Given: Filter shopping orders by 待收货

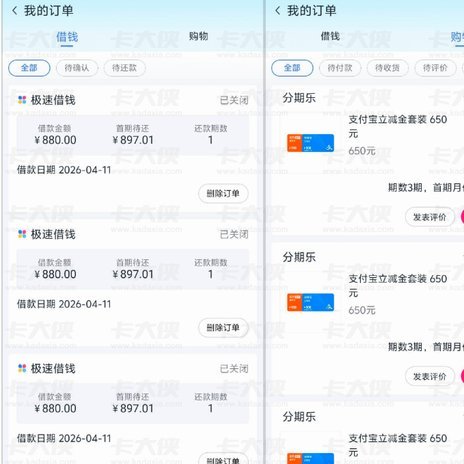Looking at the screenshot, I should pos(387,68).
